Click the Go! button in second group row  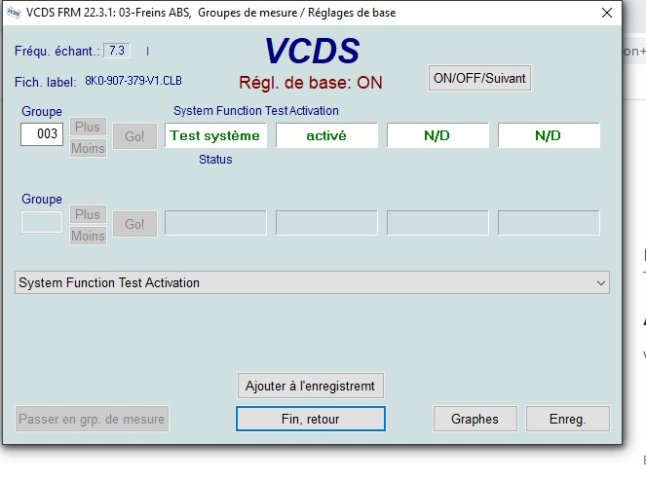[135, 224]
